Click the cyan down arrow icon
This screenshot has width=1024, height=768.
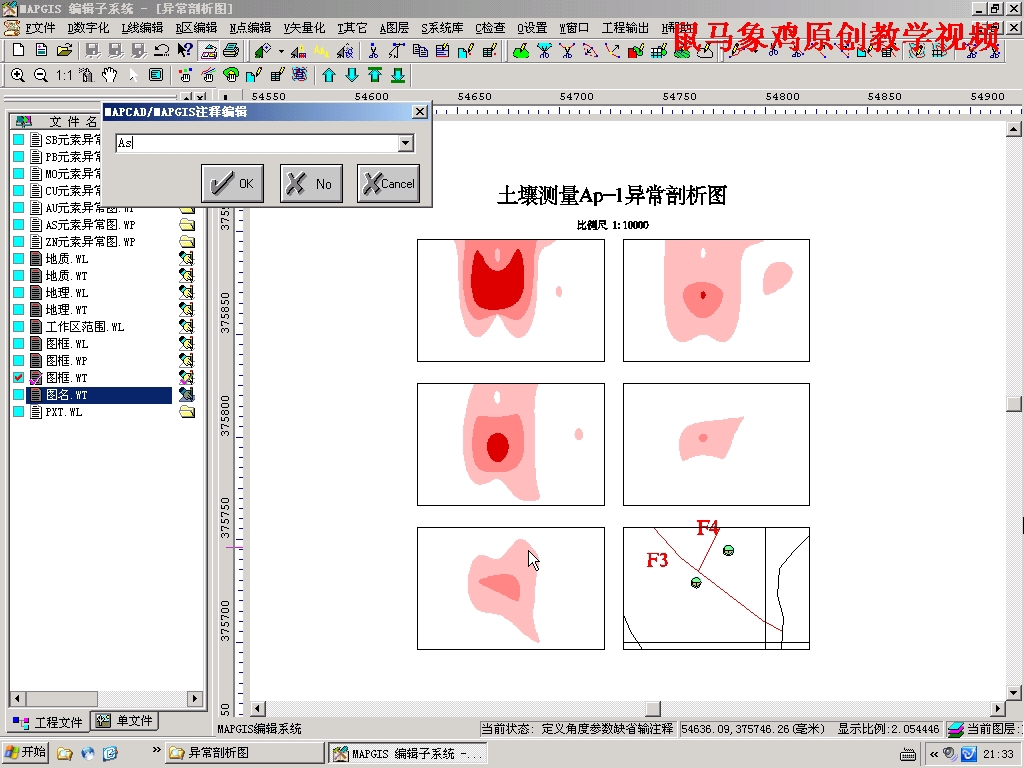pos(352,75)
